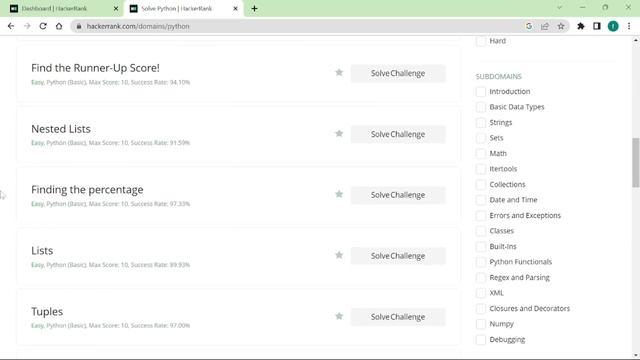Check the Hard difficulty checkbox
This screenshot has height=360, width=640.
coord(481,41)
